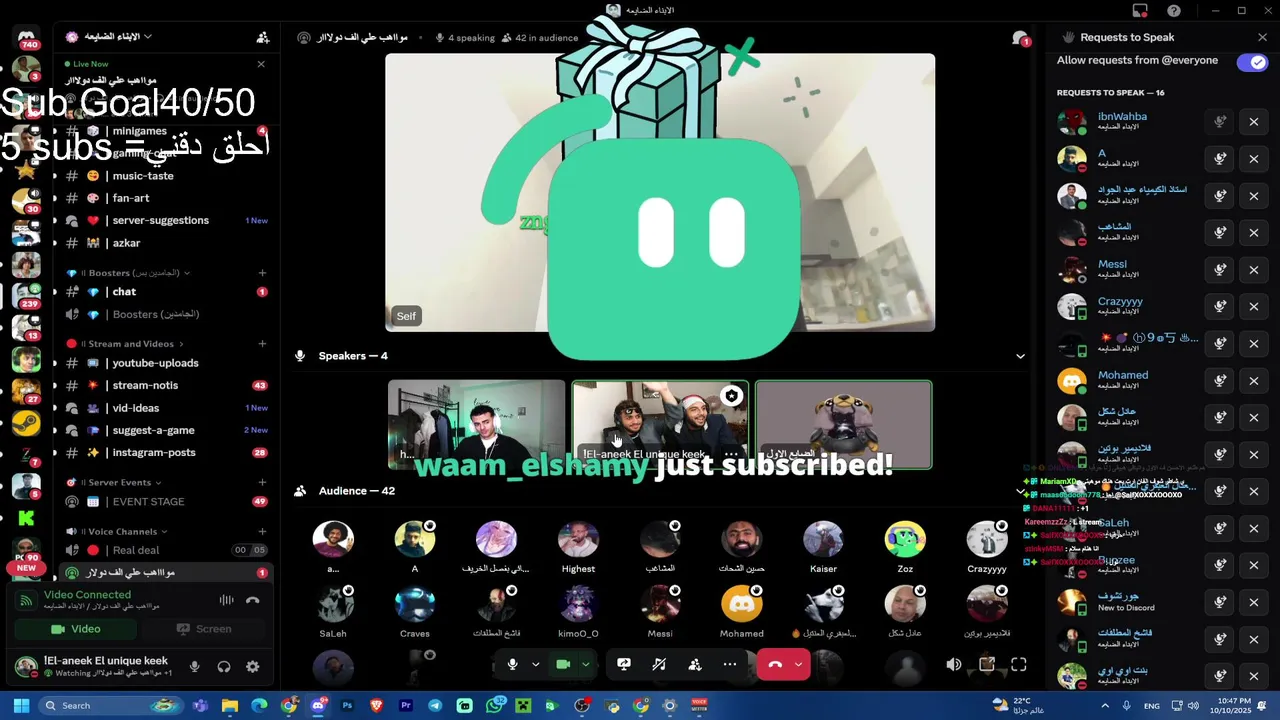Disconnect via Video Connected hang-up icon
1280x720 pixels.
pos(253,600)
